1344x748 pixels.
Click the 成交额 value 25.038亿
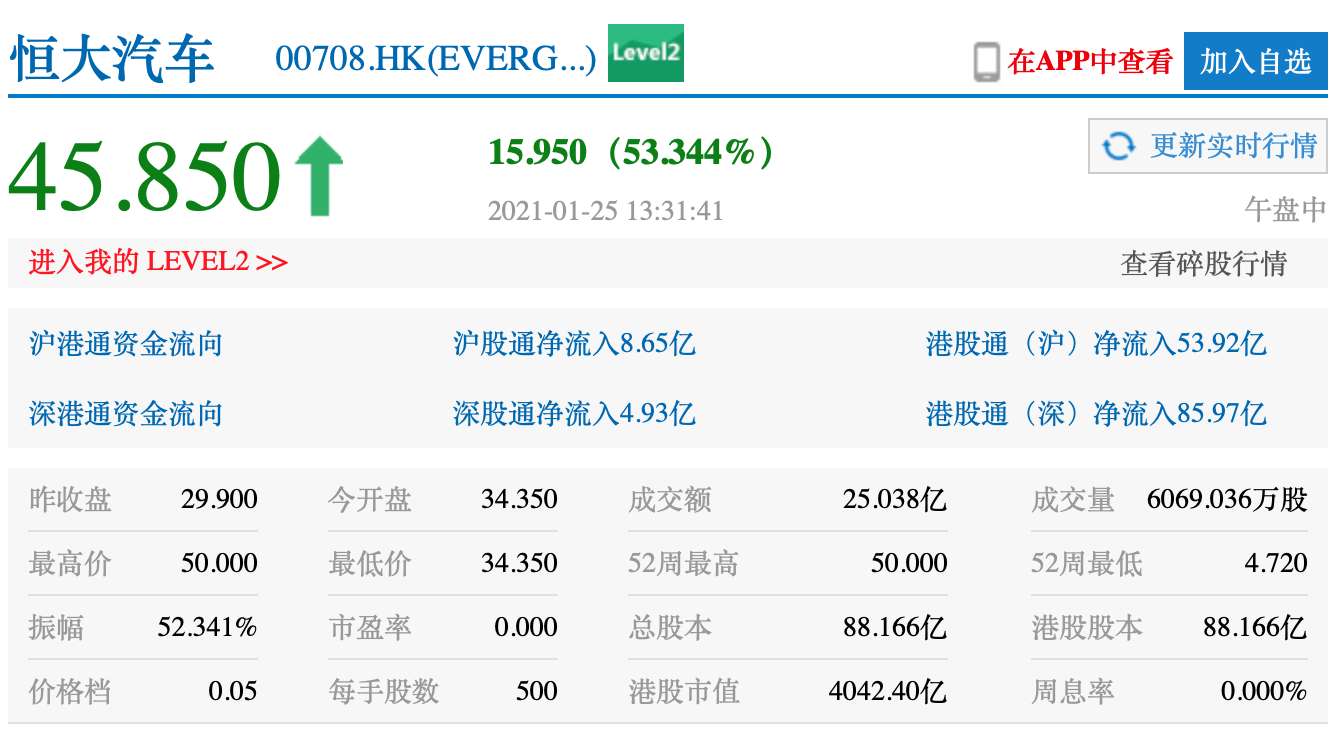pos(895,499)
